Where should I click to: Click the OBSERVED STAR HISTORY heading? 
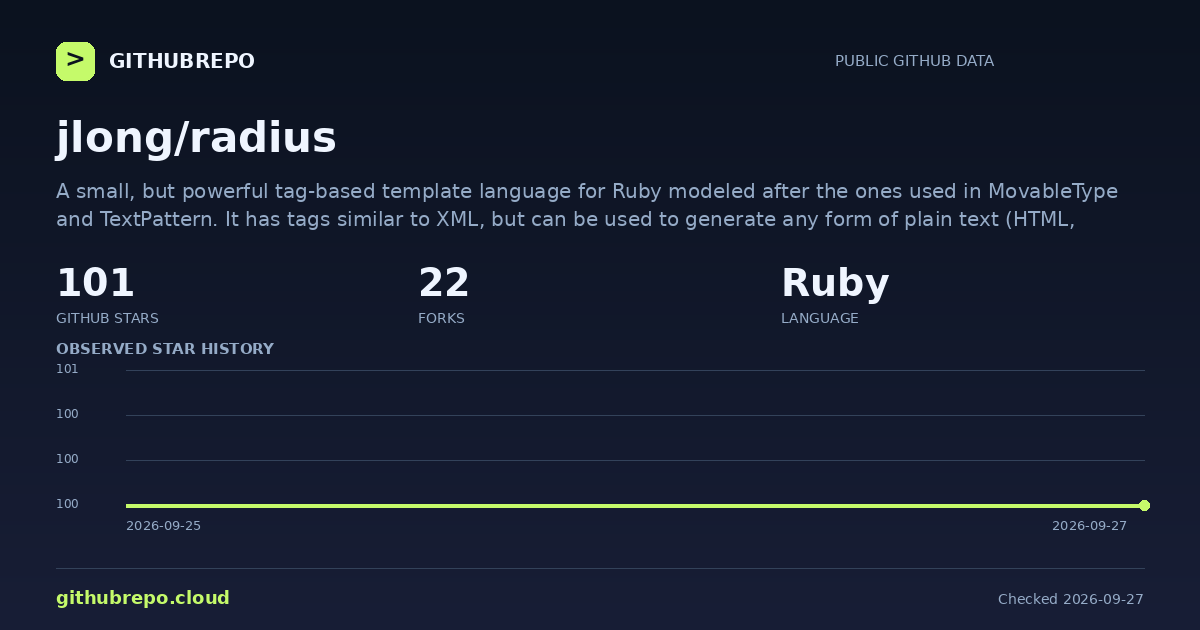(165, 349)
